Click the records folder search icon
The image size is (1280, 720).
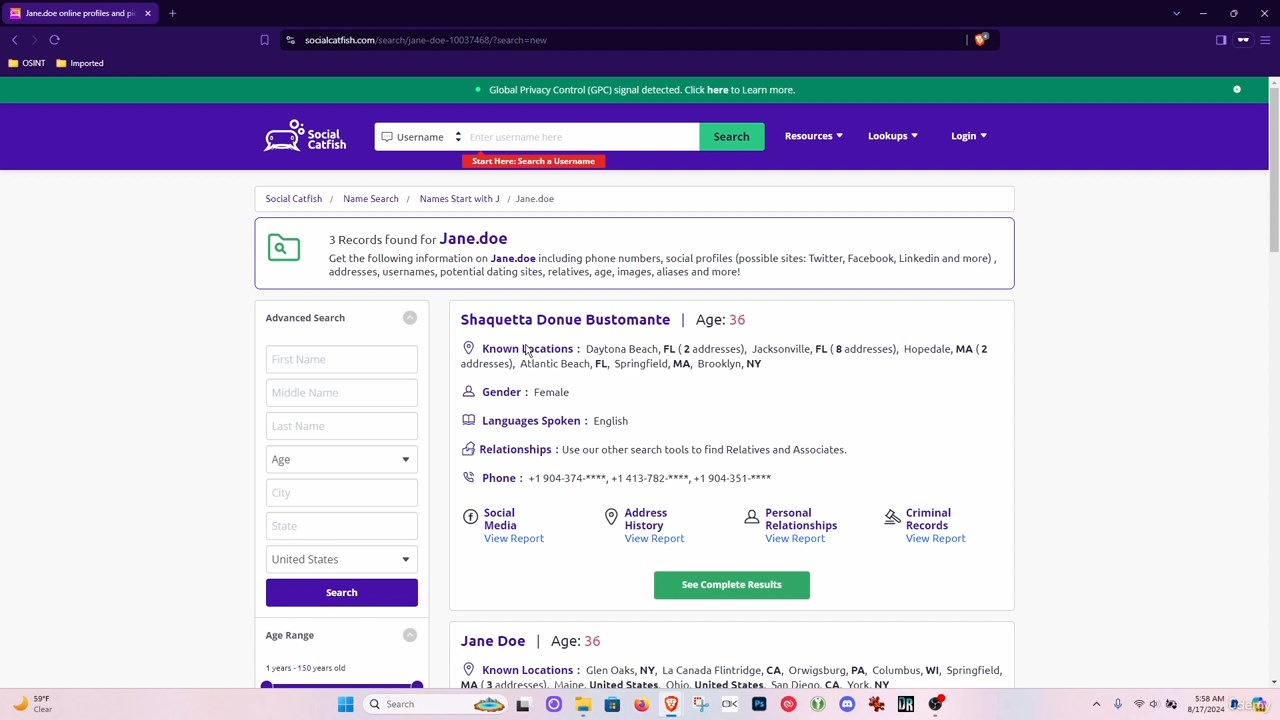click(x=284, y=247)
